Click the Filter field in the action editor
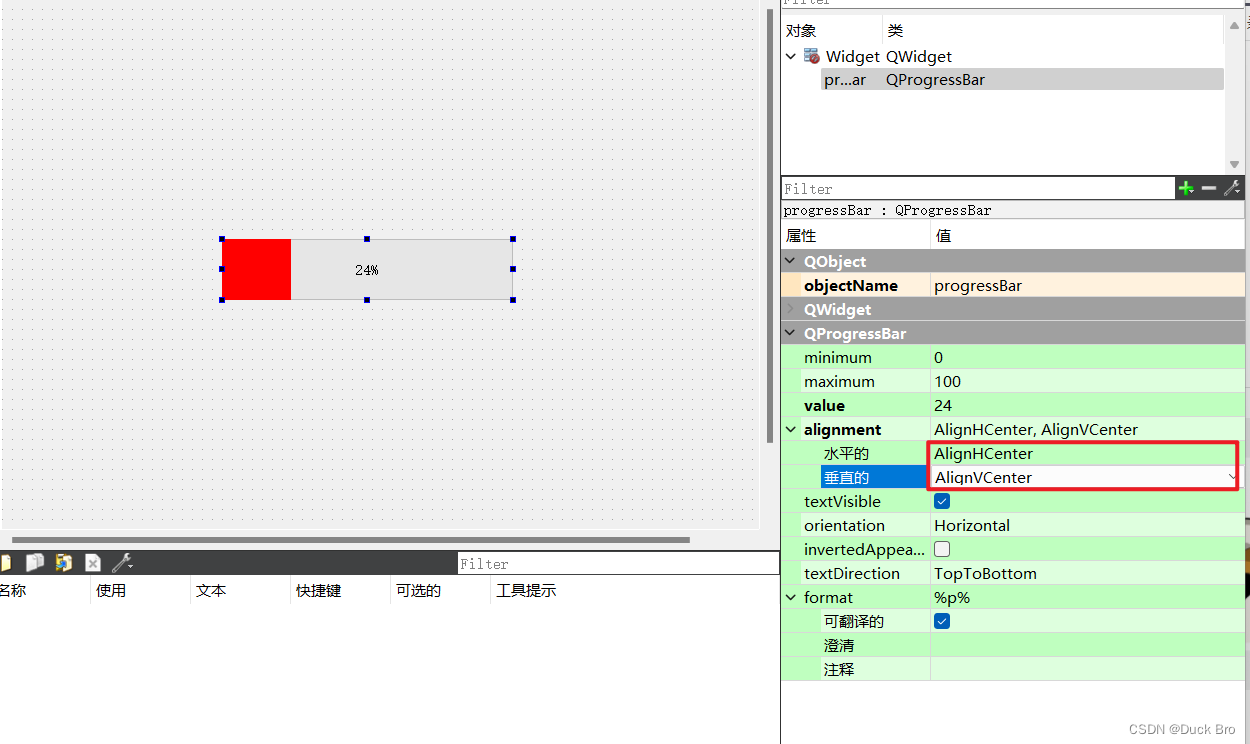The image size is (1250, 744). coord(617,562)
